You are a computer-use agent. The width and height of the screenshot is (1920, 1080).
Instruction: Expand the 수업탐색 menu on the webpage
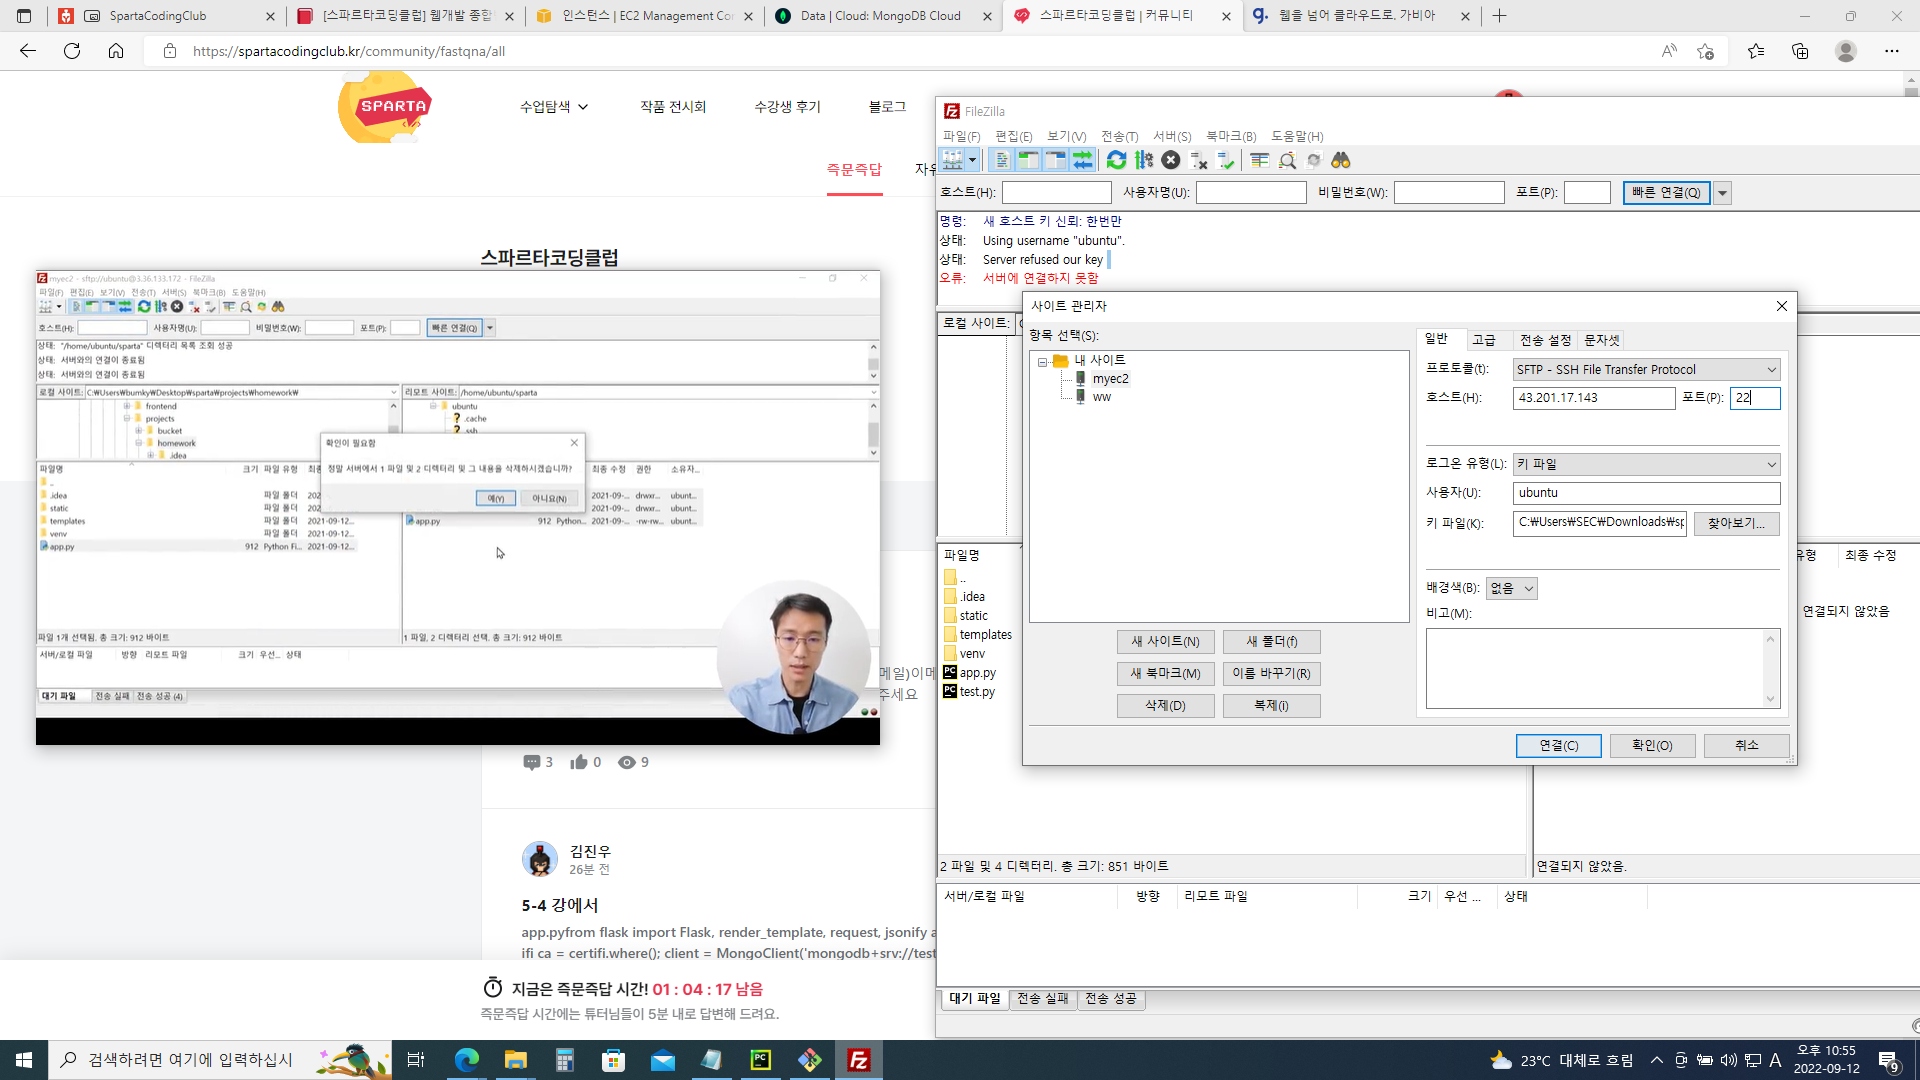tap(554, 107)
